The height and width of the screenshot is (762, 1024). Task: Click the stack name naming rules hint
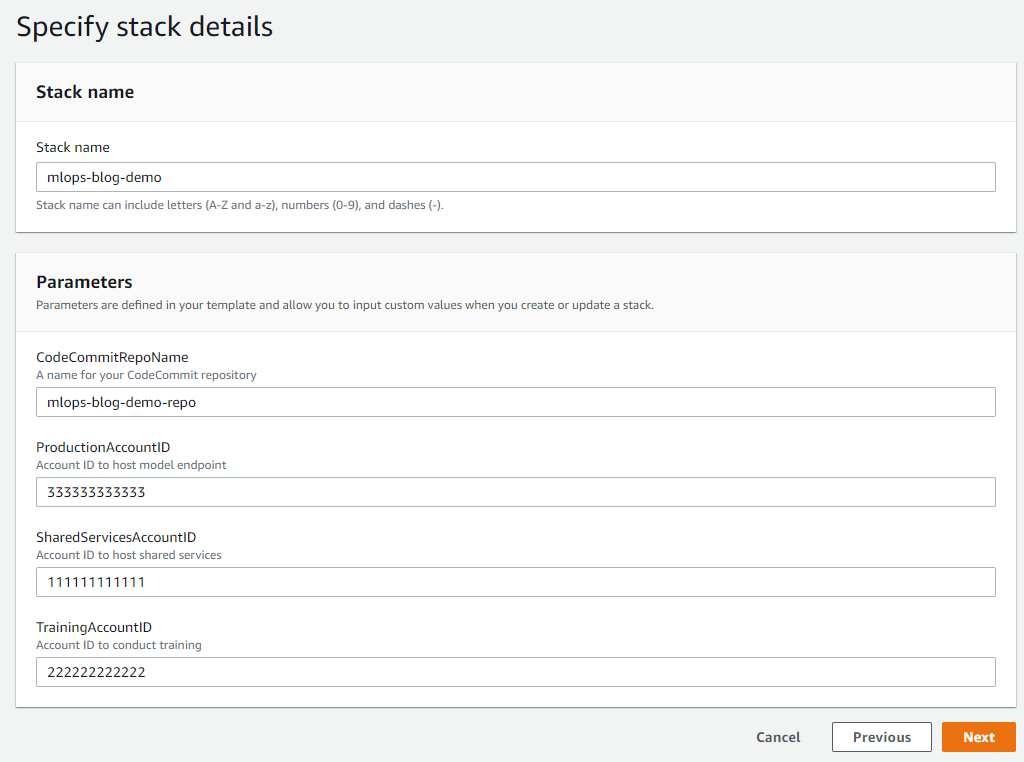tap(240, 205)
